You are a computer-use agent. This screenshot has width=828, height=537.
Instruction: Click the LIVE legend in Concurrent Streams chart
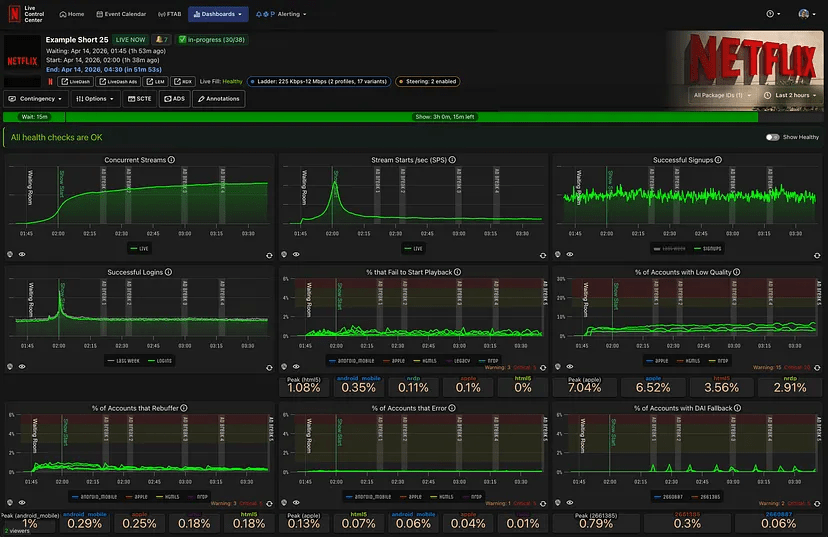(139, 248)
